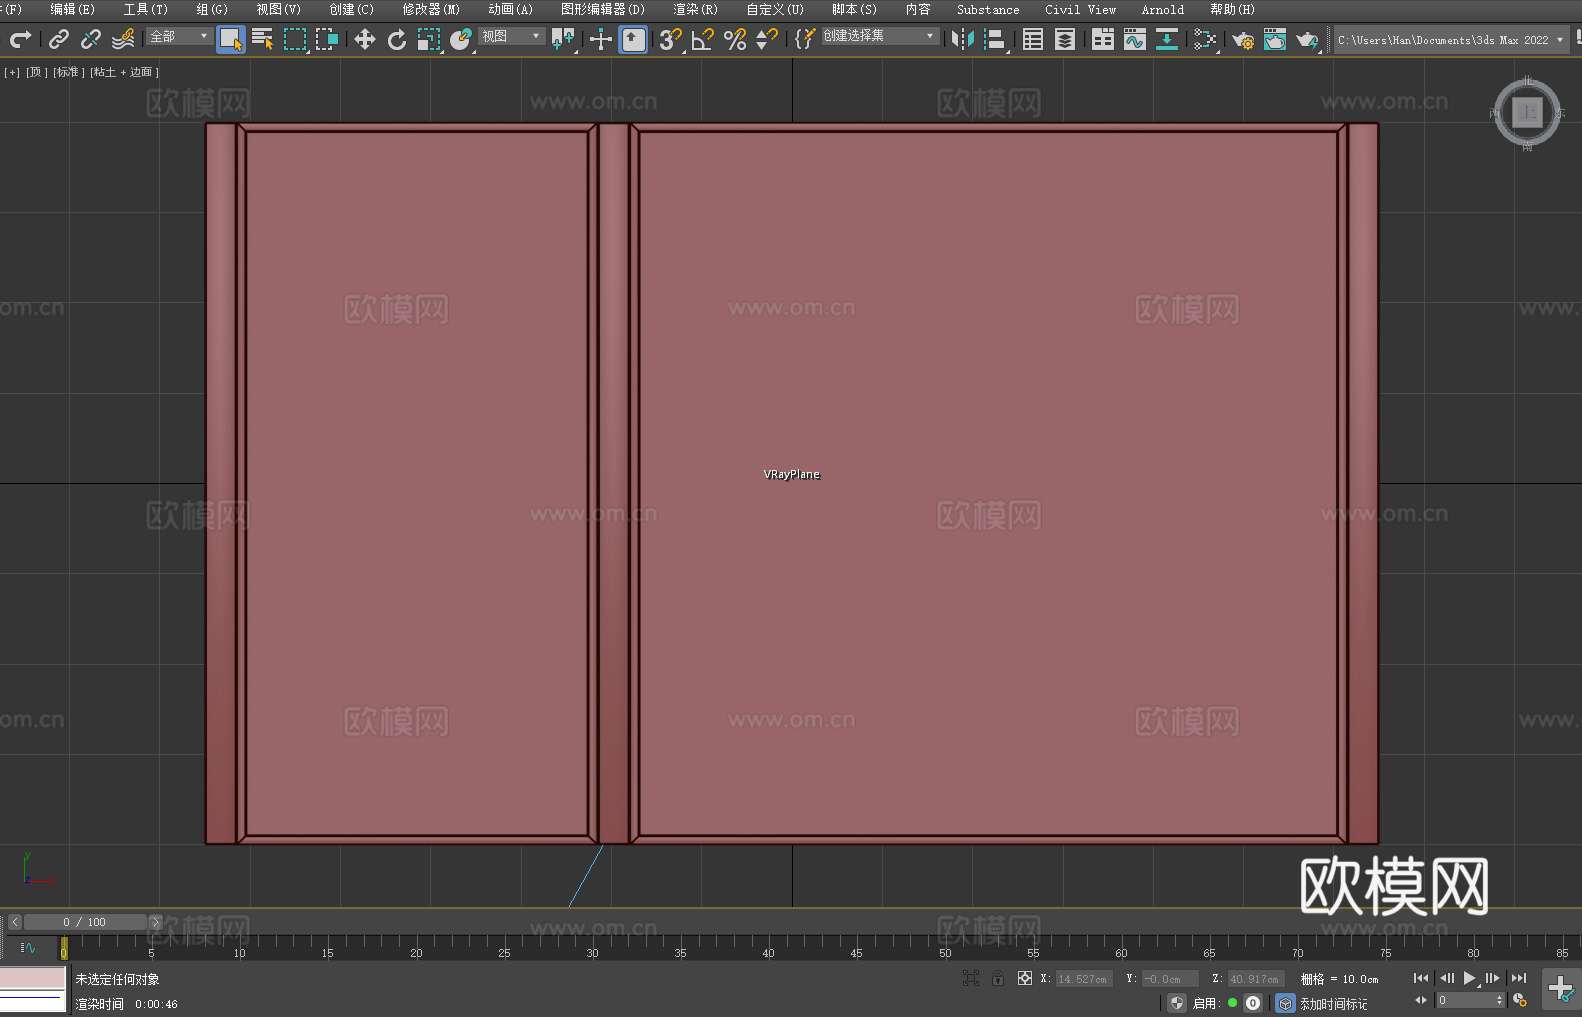The height and width of the screenshot is (1017, 1582).
Task: Open Render Setup teapot gear icon
Action: [x=1243, y=40]
